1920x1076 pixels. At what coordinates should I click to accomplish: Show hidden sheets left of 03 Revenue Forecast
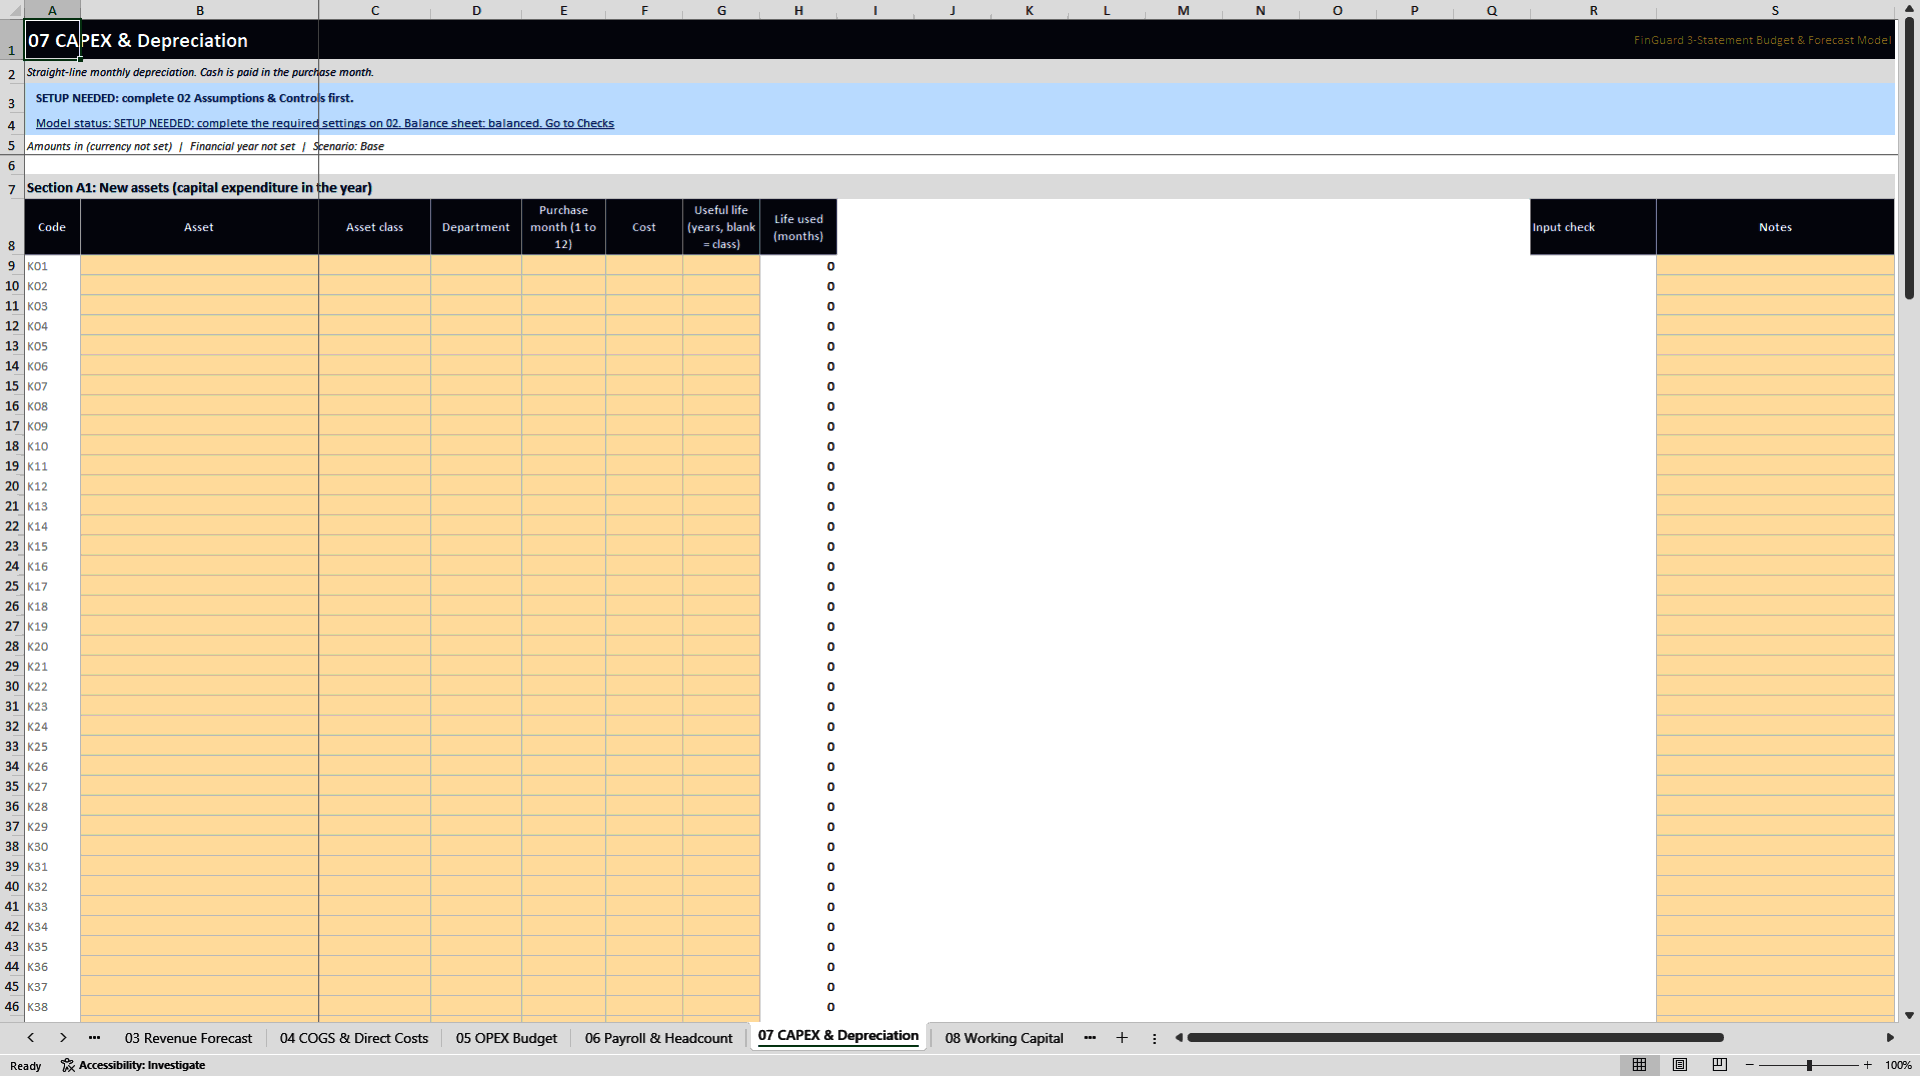(x=94, y=1038)
